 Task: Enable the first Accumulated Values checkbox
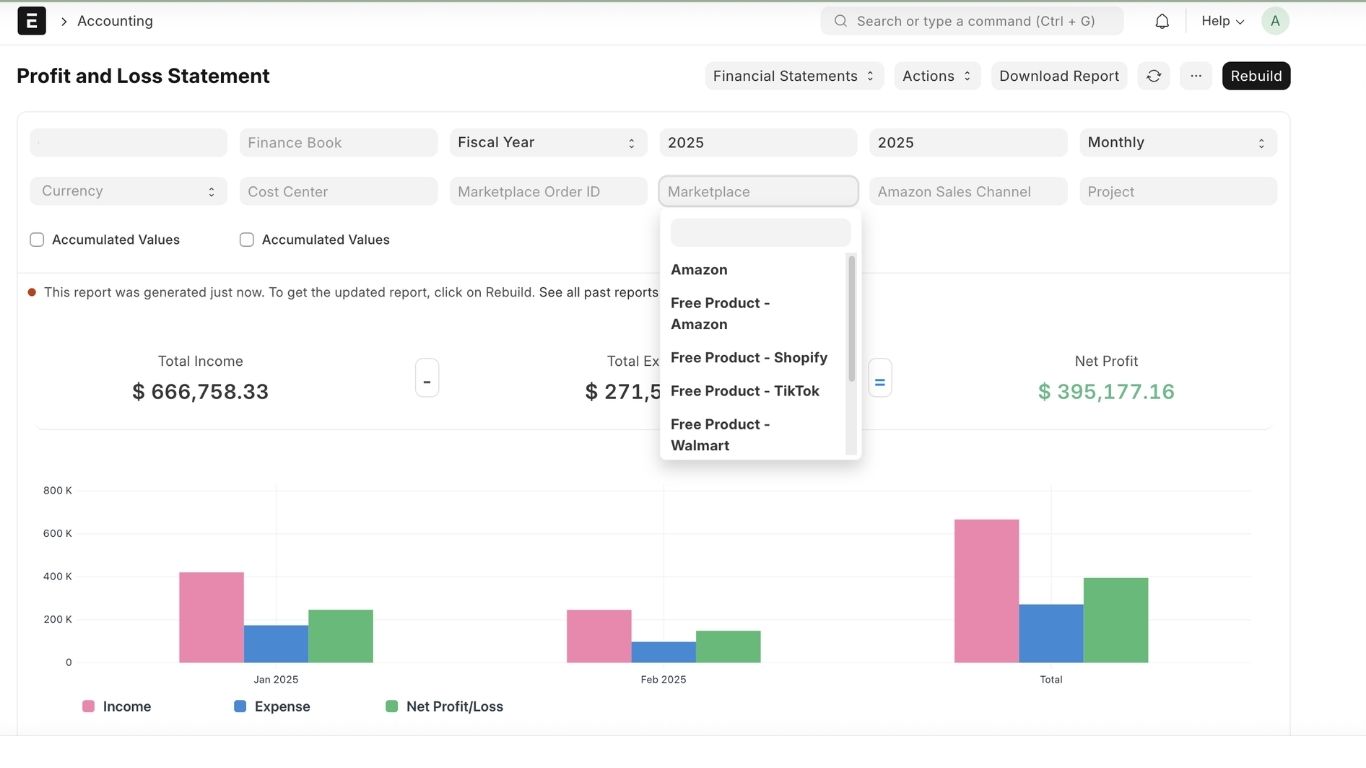pyautogui.click(x=37, y=239)
